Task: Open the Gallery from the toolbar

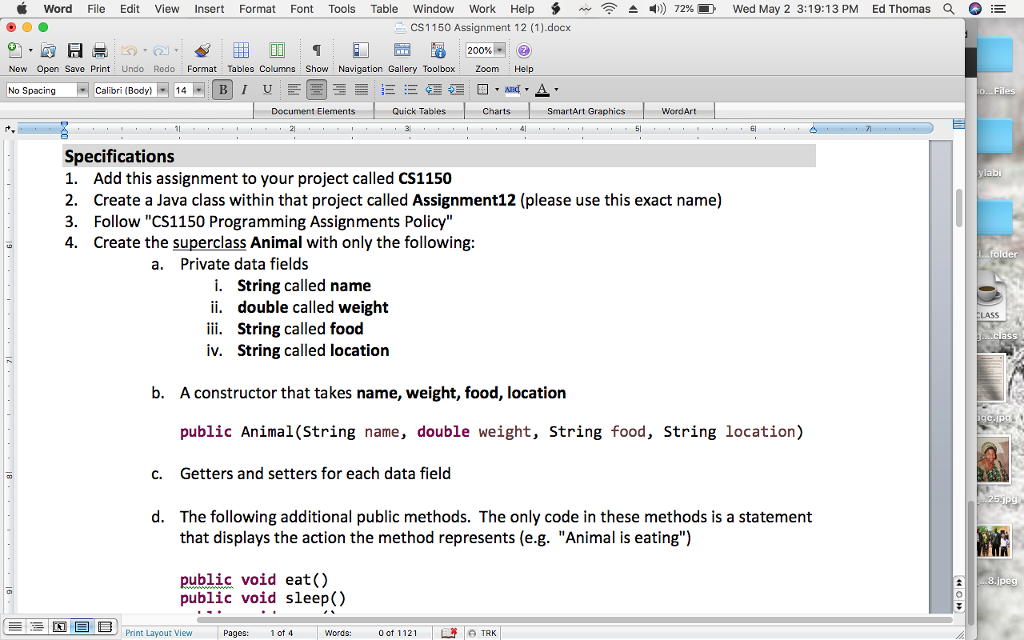Action: (x=402, y=51)
